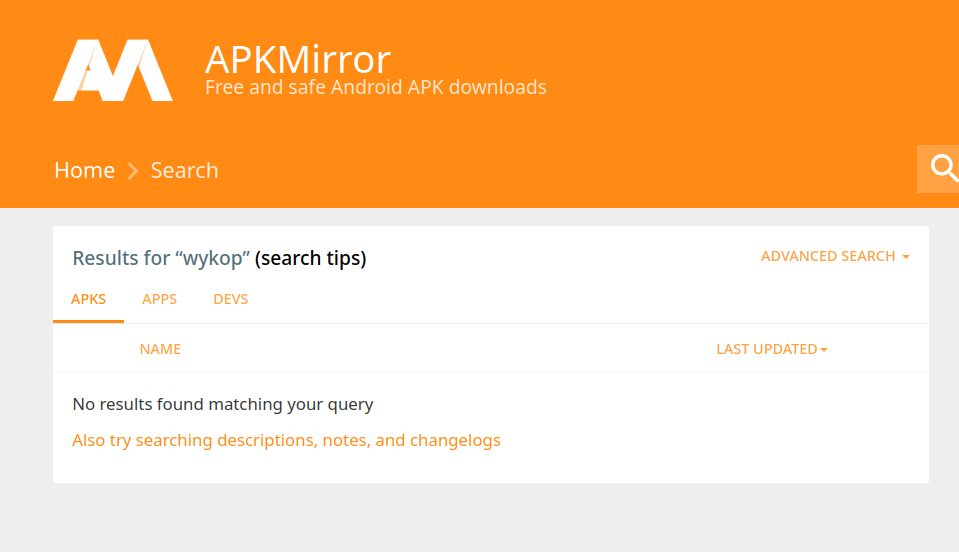Select the APKS tab
The image size is (959, 552).
88,299
